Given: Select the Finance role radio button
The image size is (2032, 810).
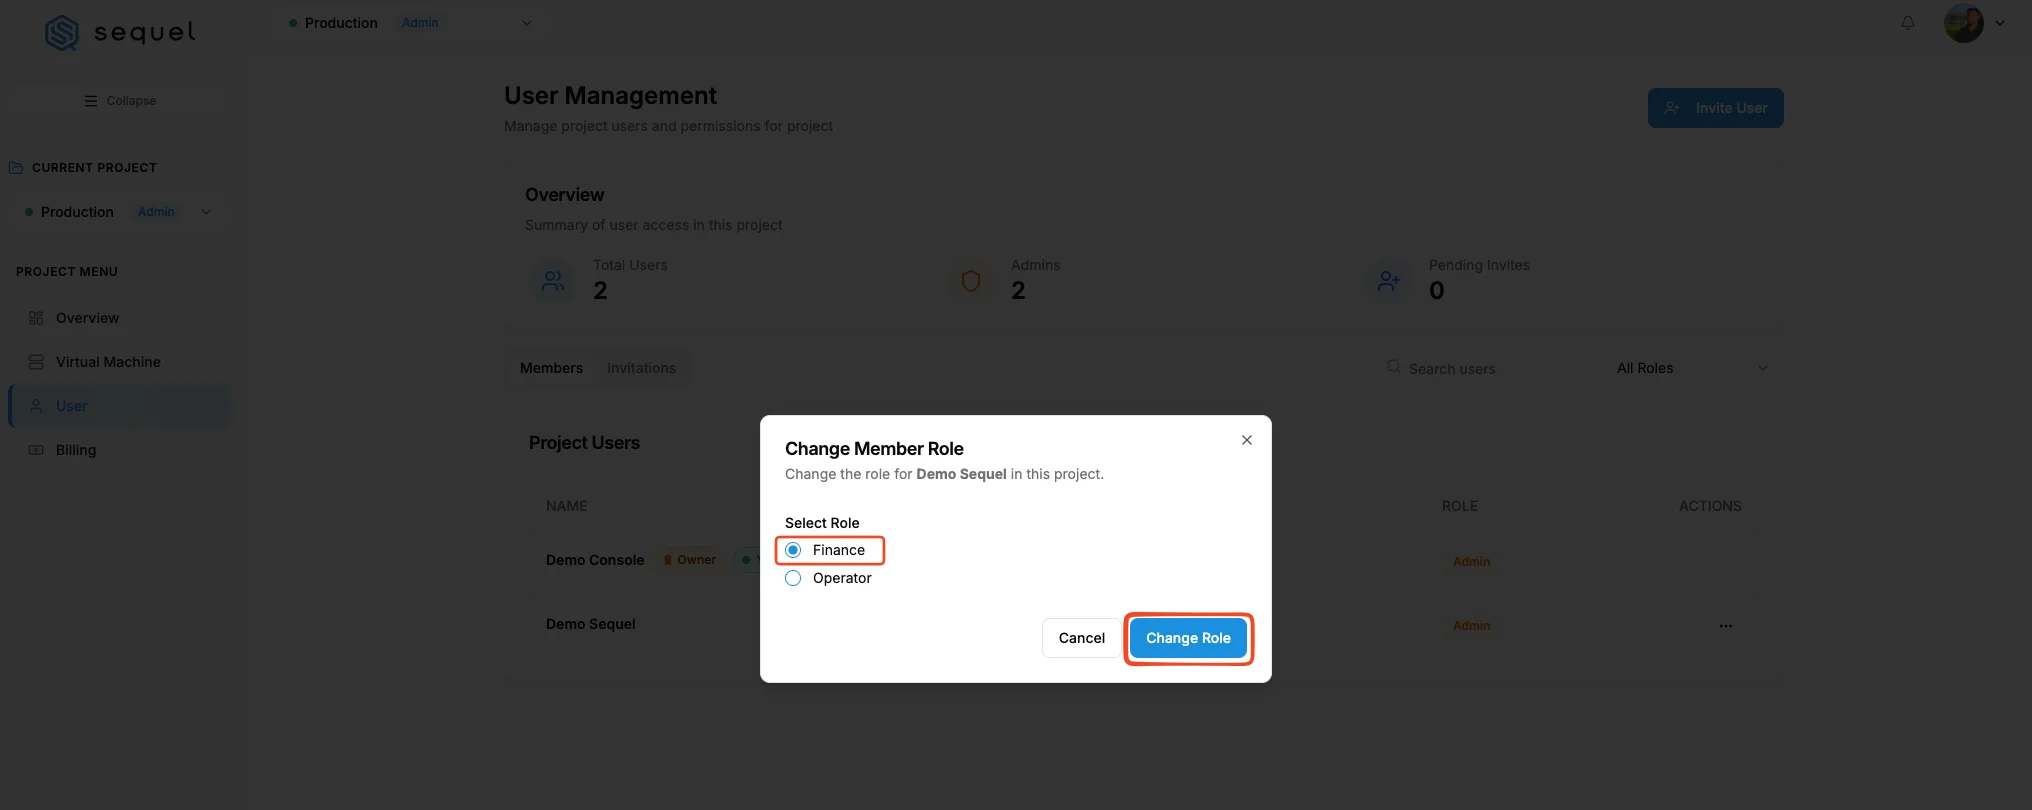Looking at the screenshot, I should 793,550.
